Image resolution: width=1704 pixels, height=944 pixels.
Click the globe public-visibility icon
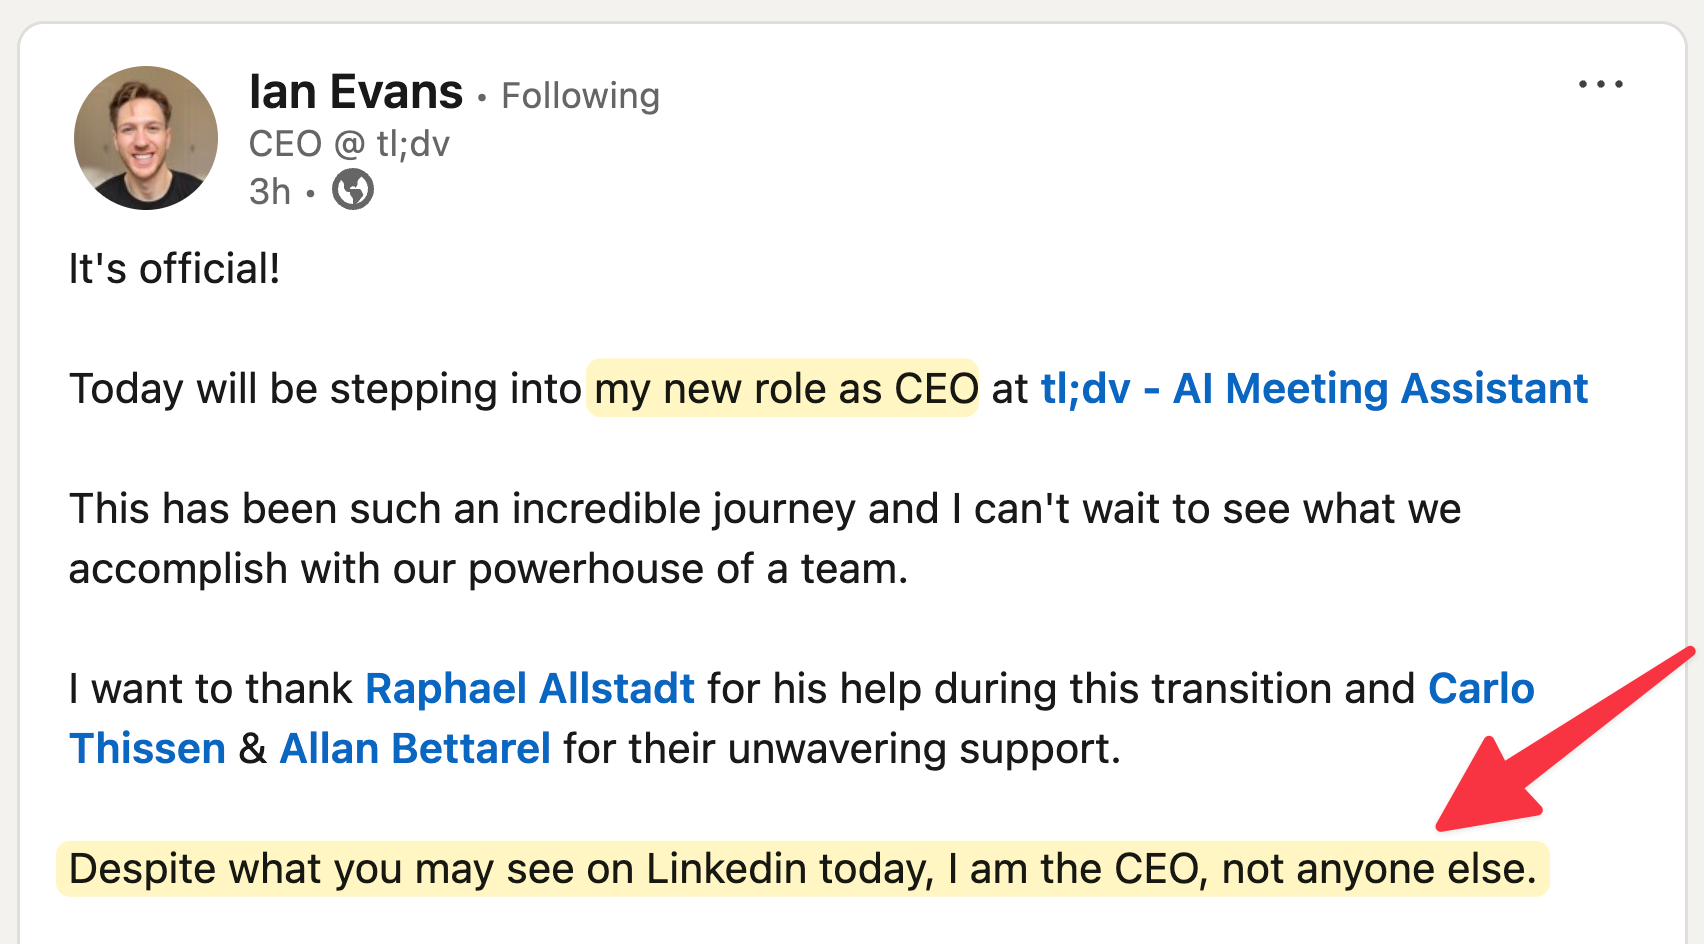point(353,189)
